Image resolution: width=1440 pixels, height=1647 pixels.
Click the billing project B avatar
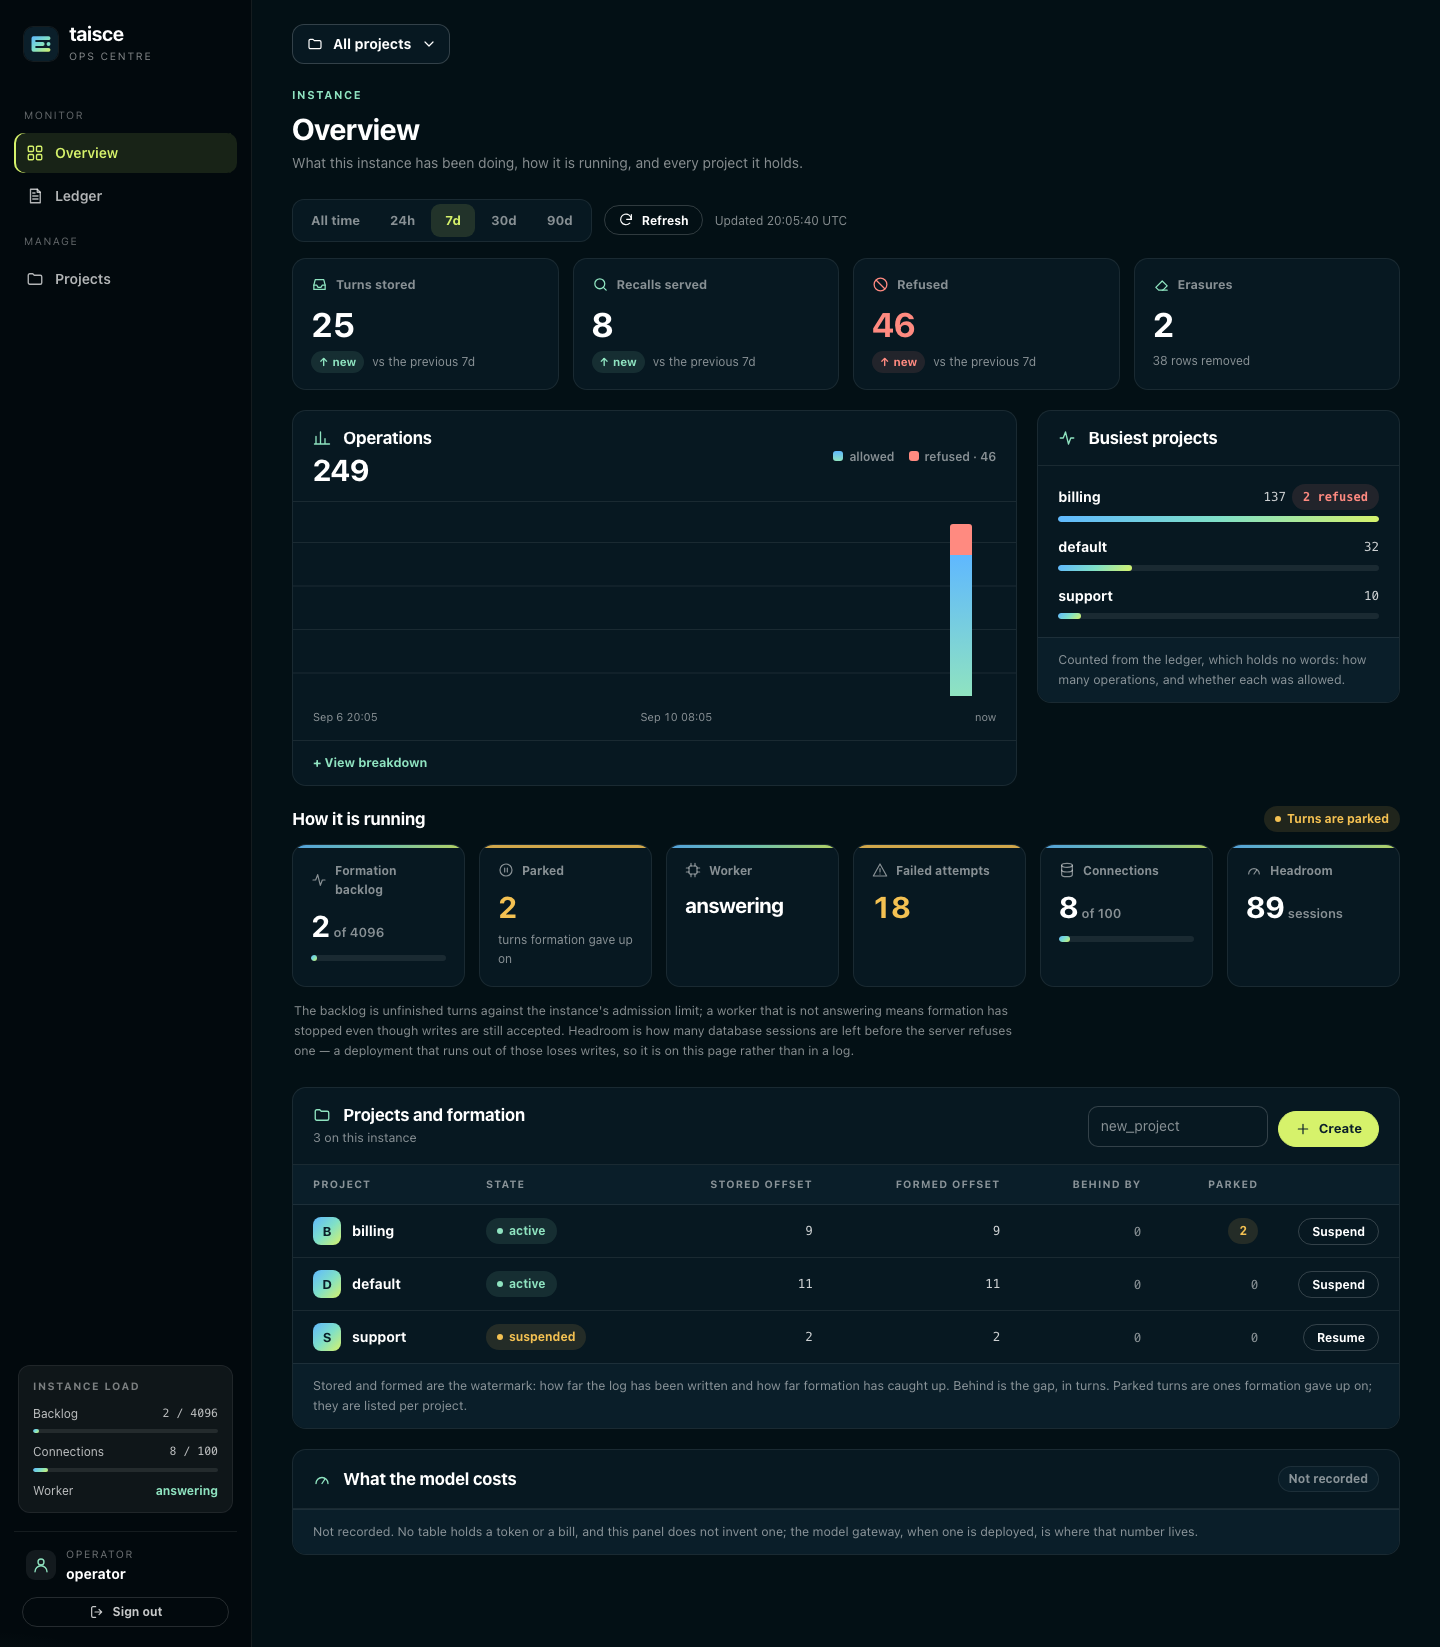(327, 1231)
